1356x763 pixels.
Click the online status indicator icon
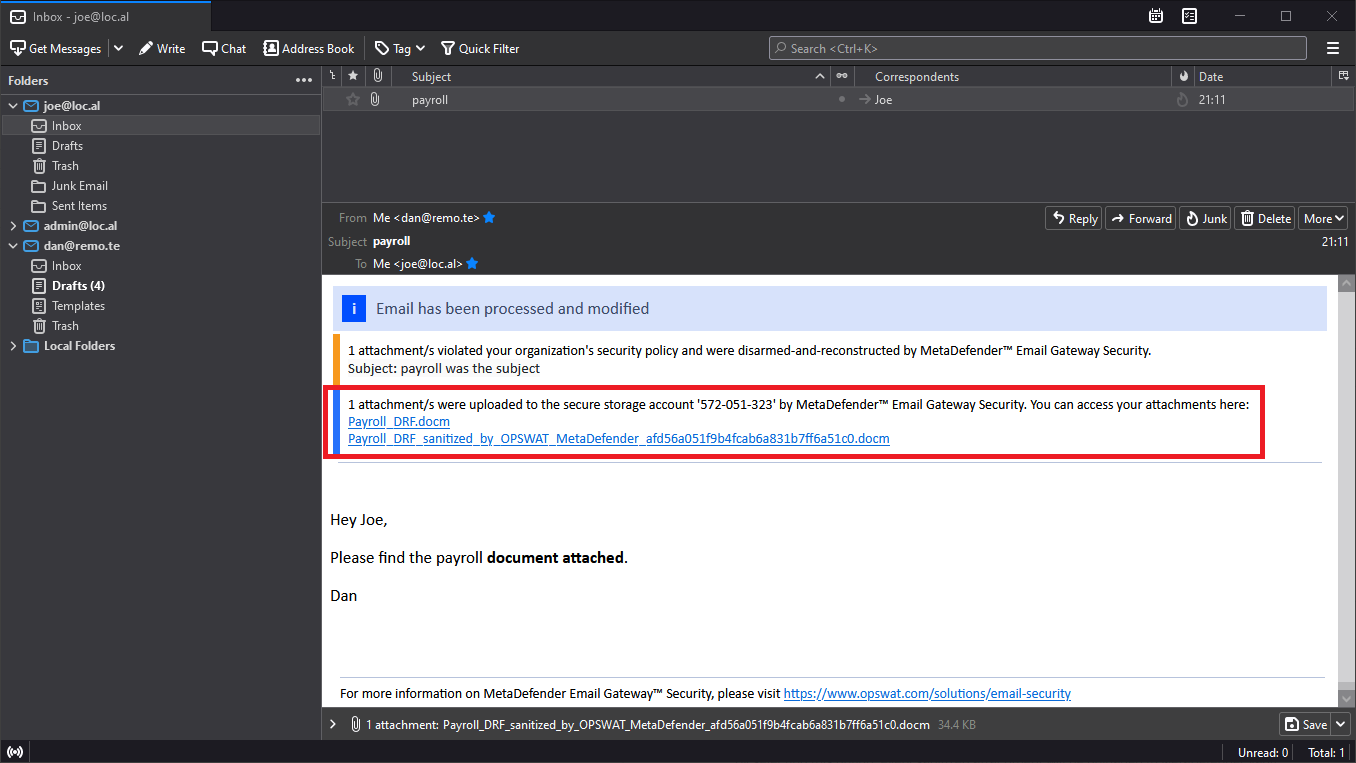(14, 752)
